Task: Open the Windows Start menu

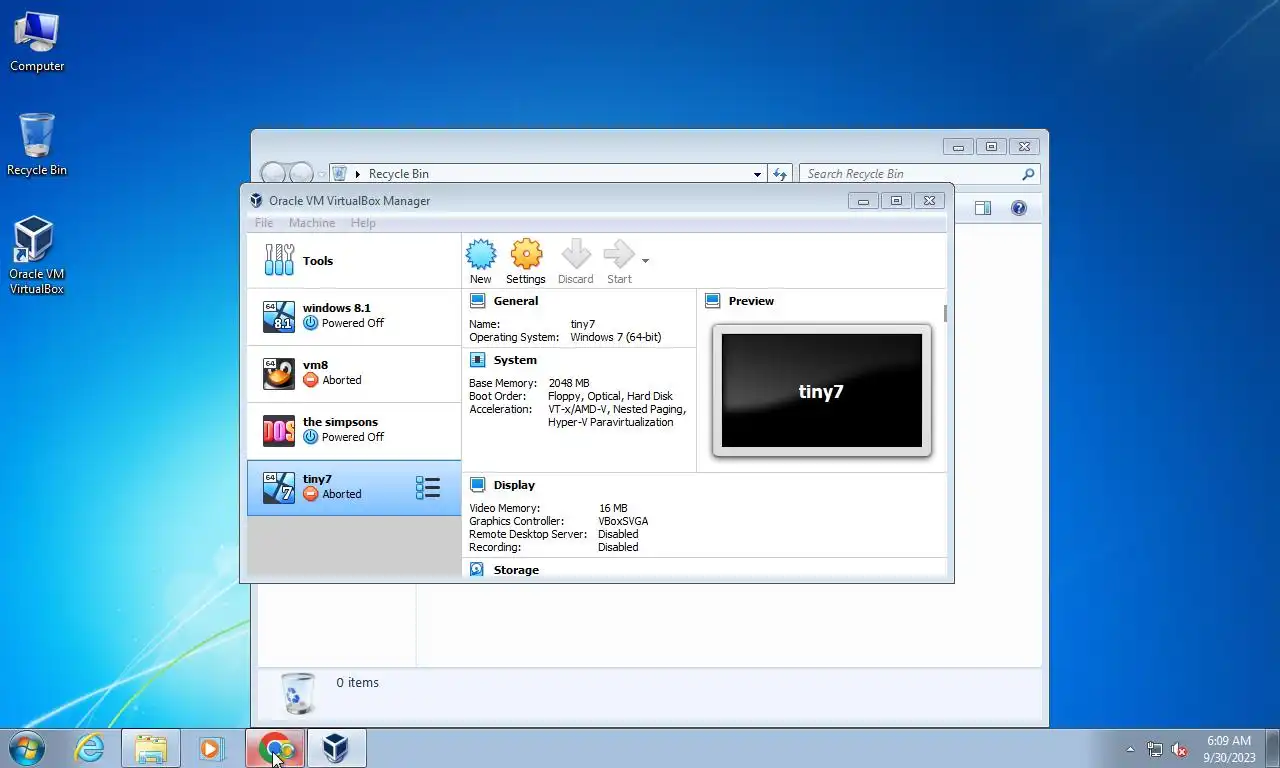Action: [26, 748]
